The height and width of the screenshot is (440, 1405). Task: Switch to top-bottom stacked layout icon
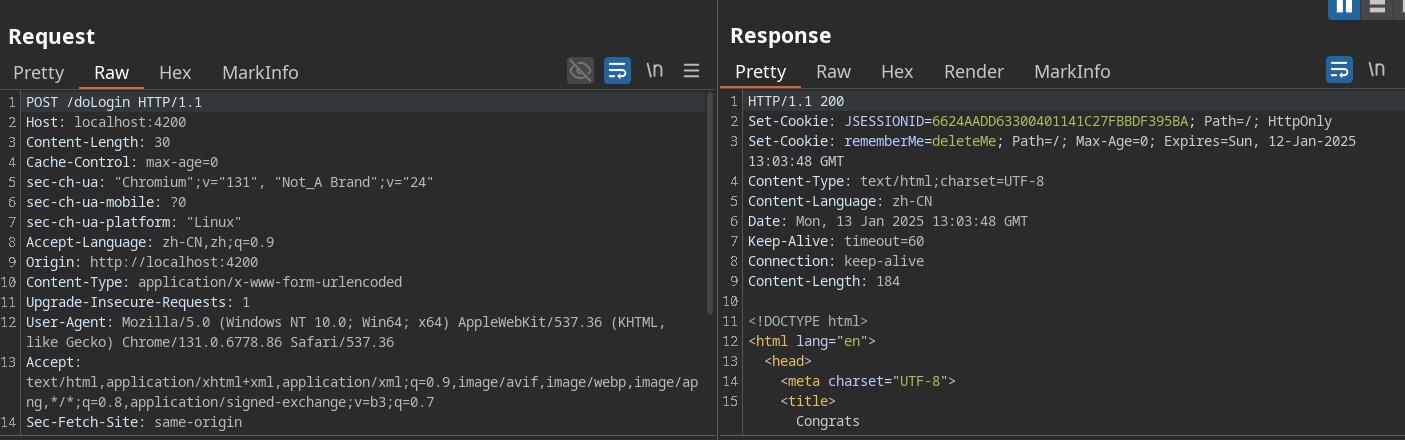1377,7
